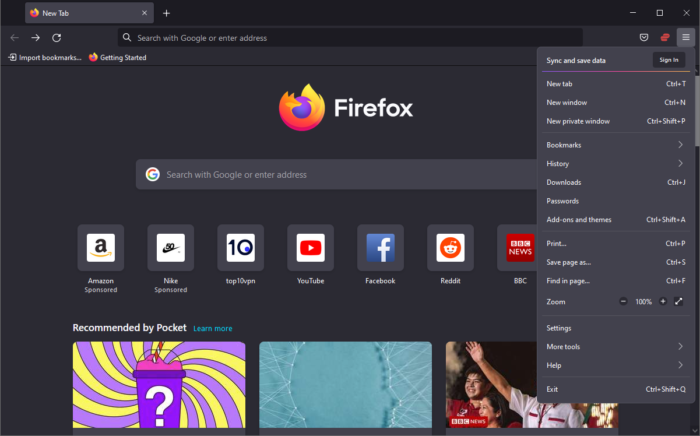Click the red extension icon in toolbar
The image size is (700, 436).
coord(665,37)
